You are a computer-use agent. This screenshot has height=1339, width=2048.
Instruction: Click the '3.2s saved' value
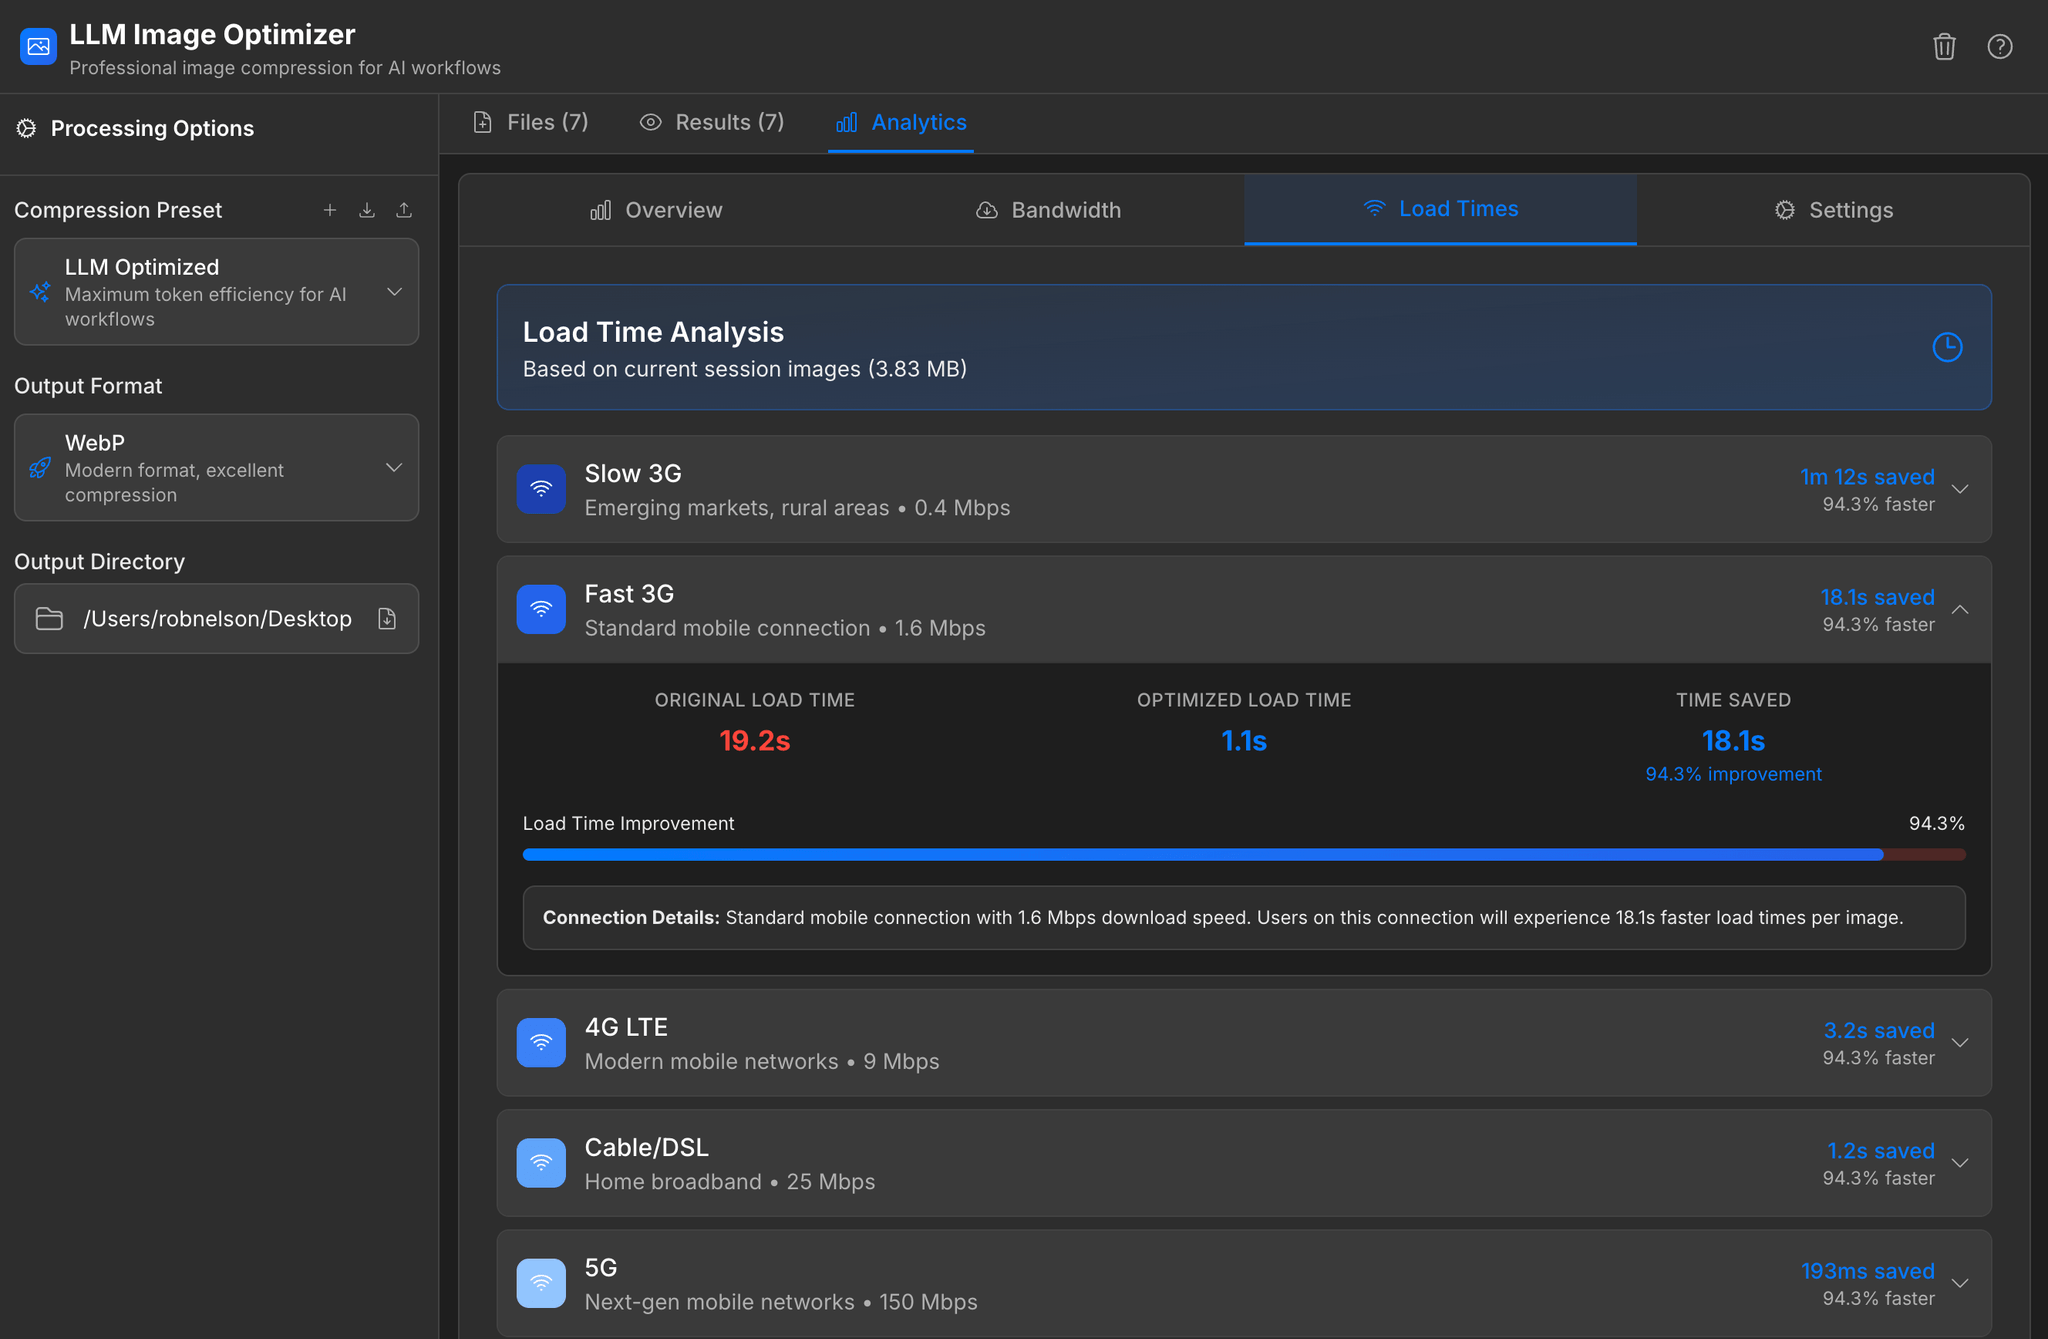pos(1879,1030)
